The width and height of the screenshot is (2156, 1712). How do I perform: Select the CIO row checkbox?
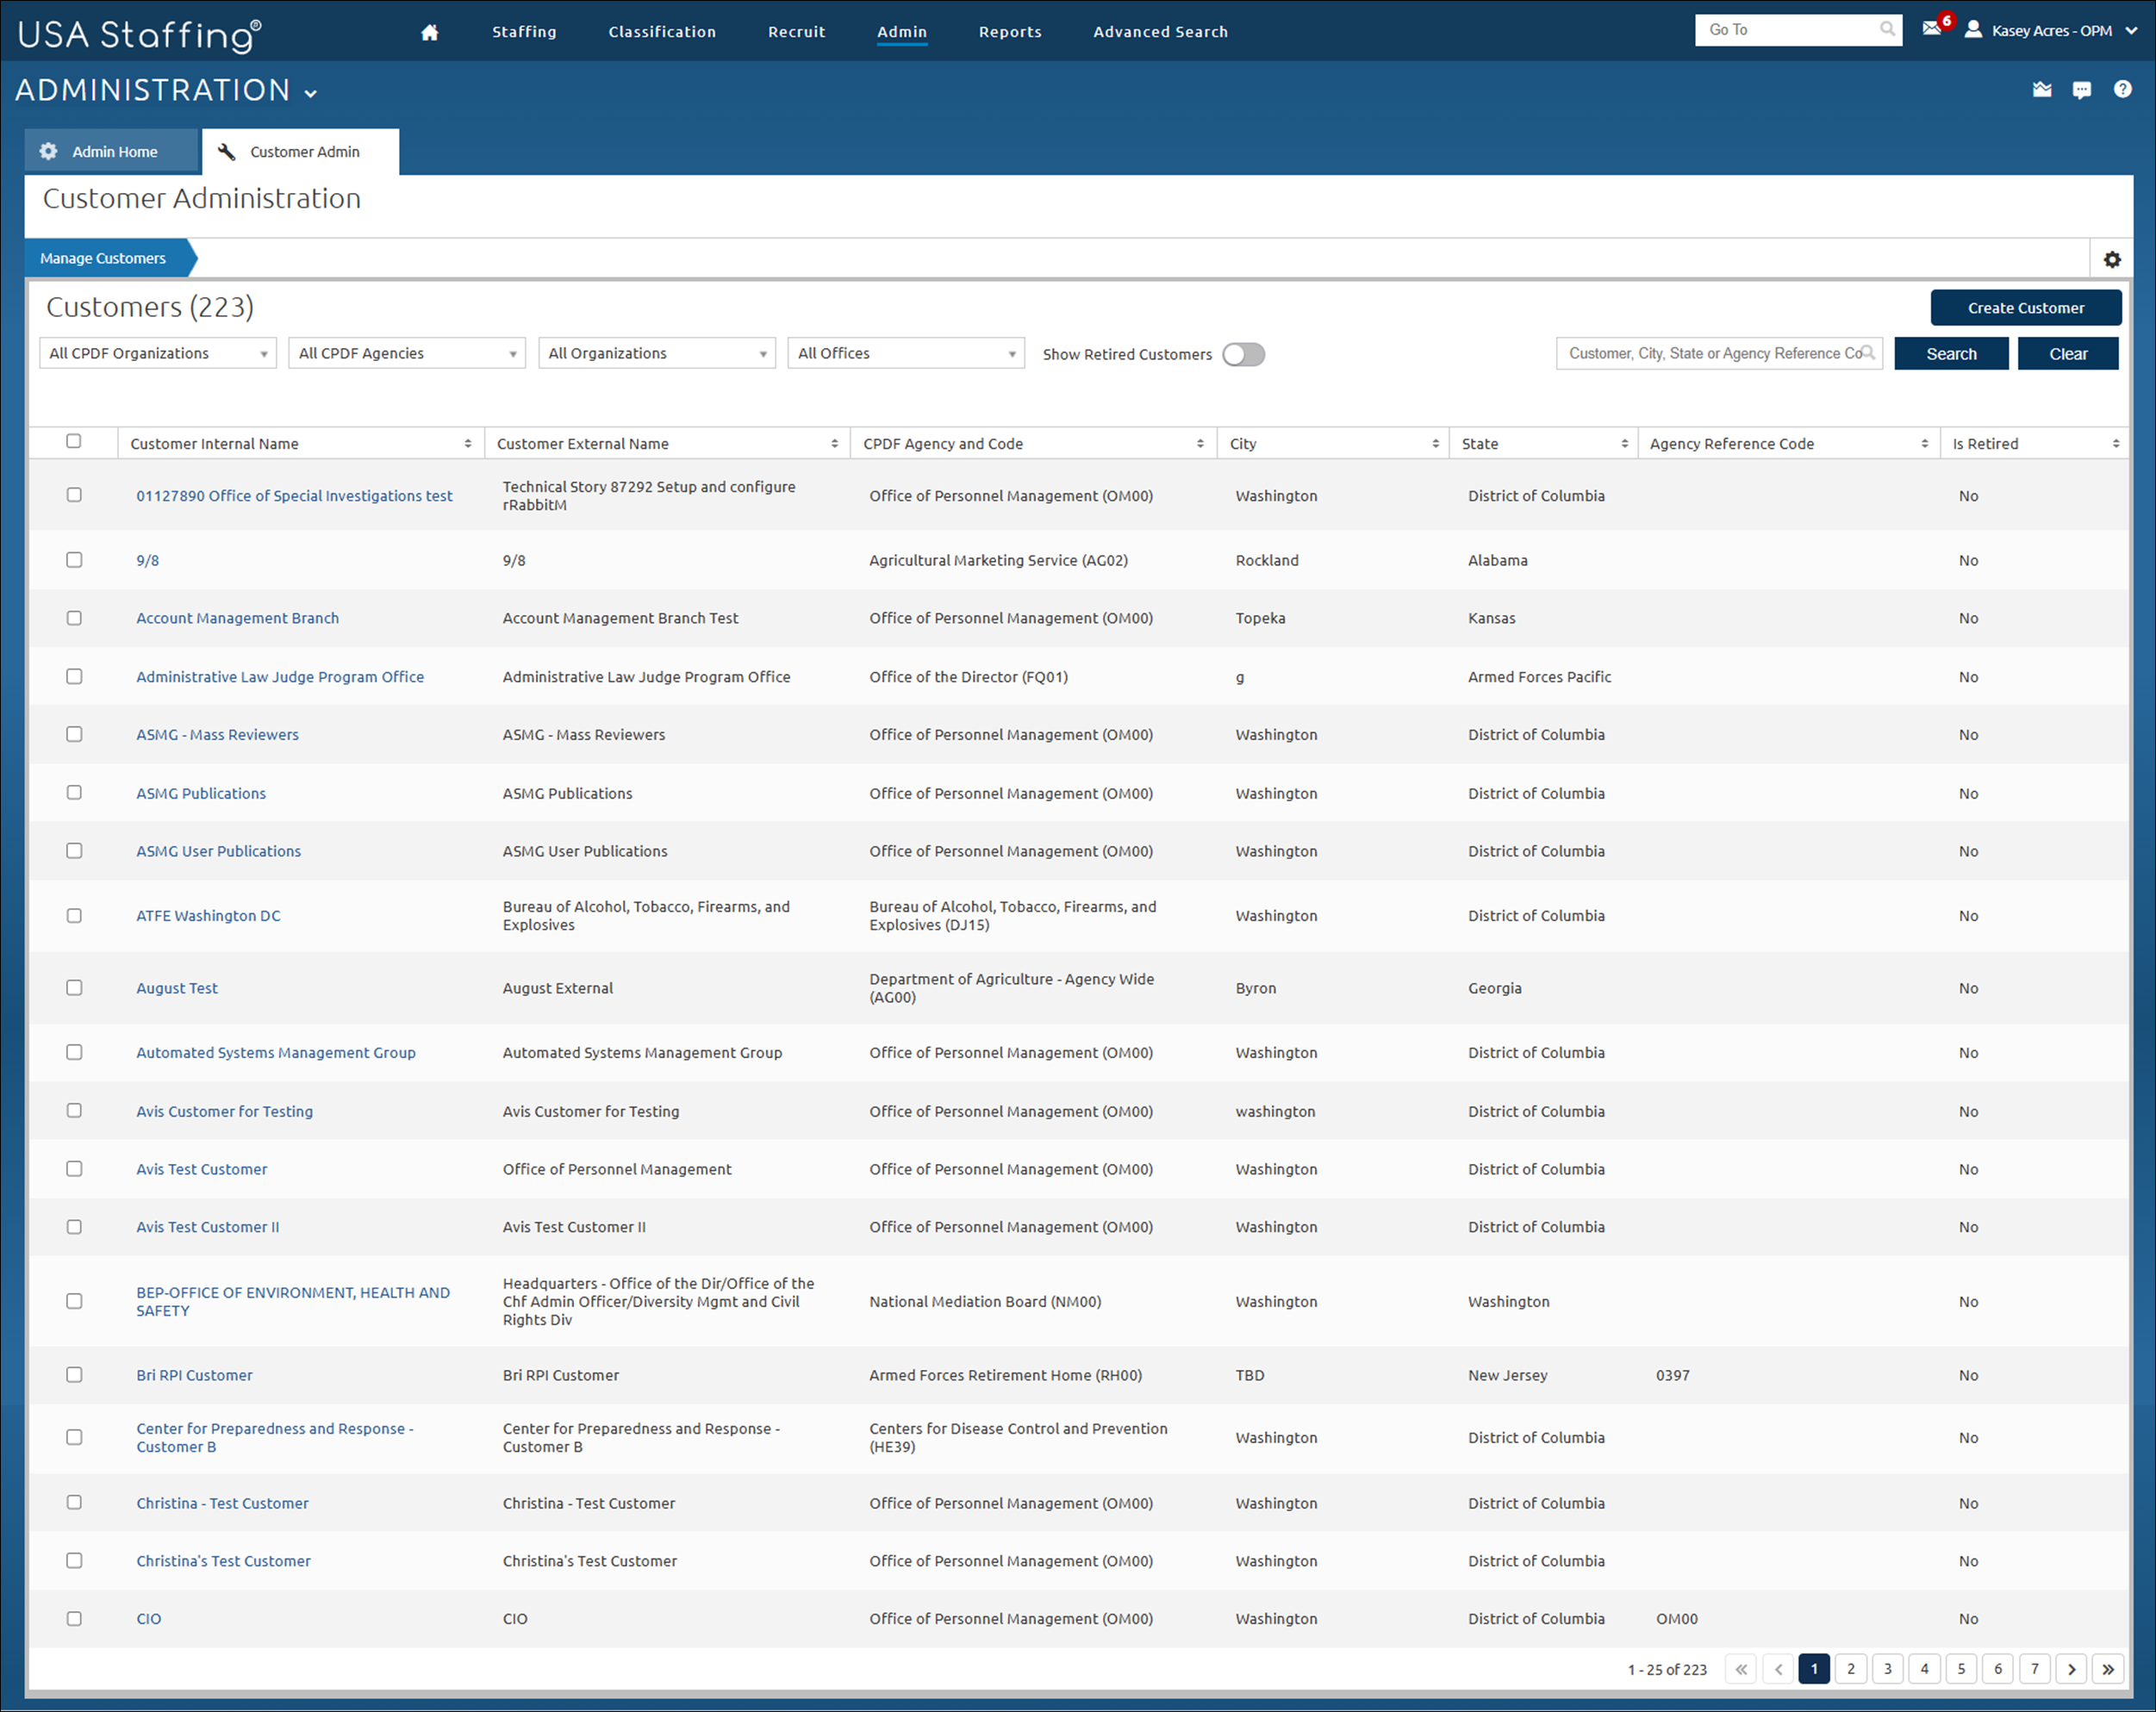[x=74, y=1619]
